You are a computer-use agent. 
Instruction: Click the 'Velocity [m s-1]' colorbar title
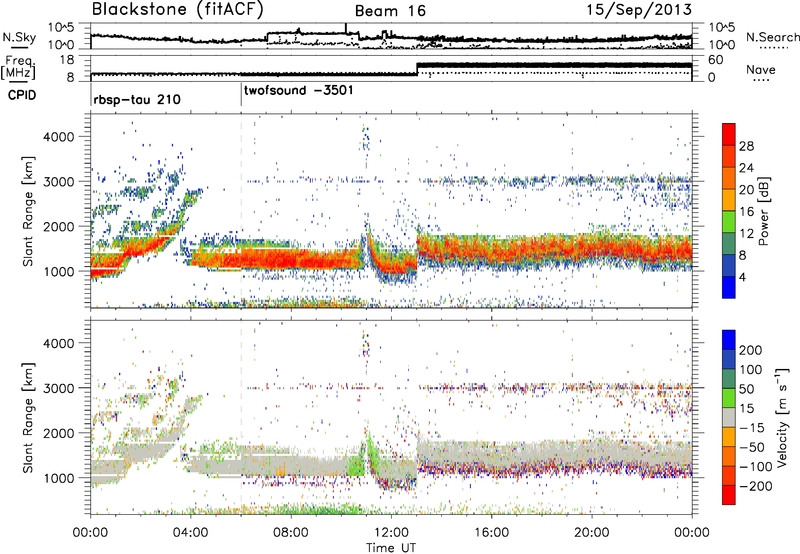coord(782,417)
